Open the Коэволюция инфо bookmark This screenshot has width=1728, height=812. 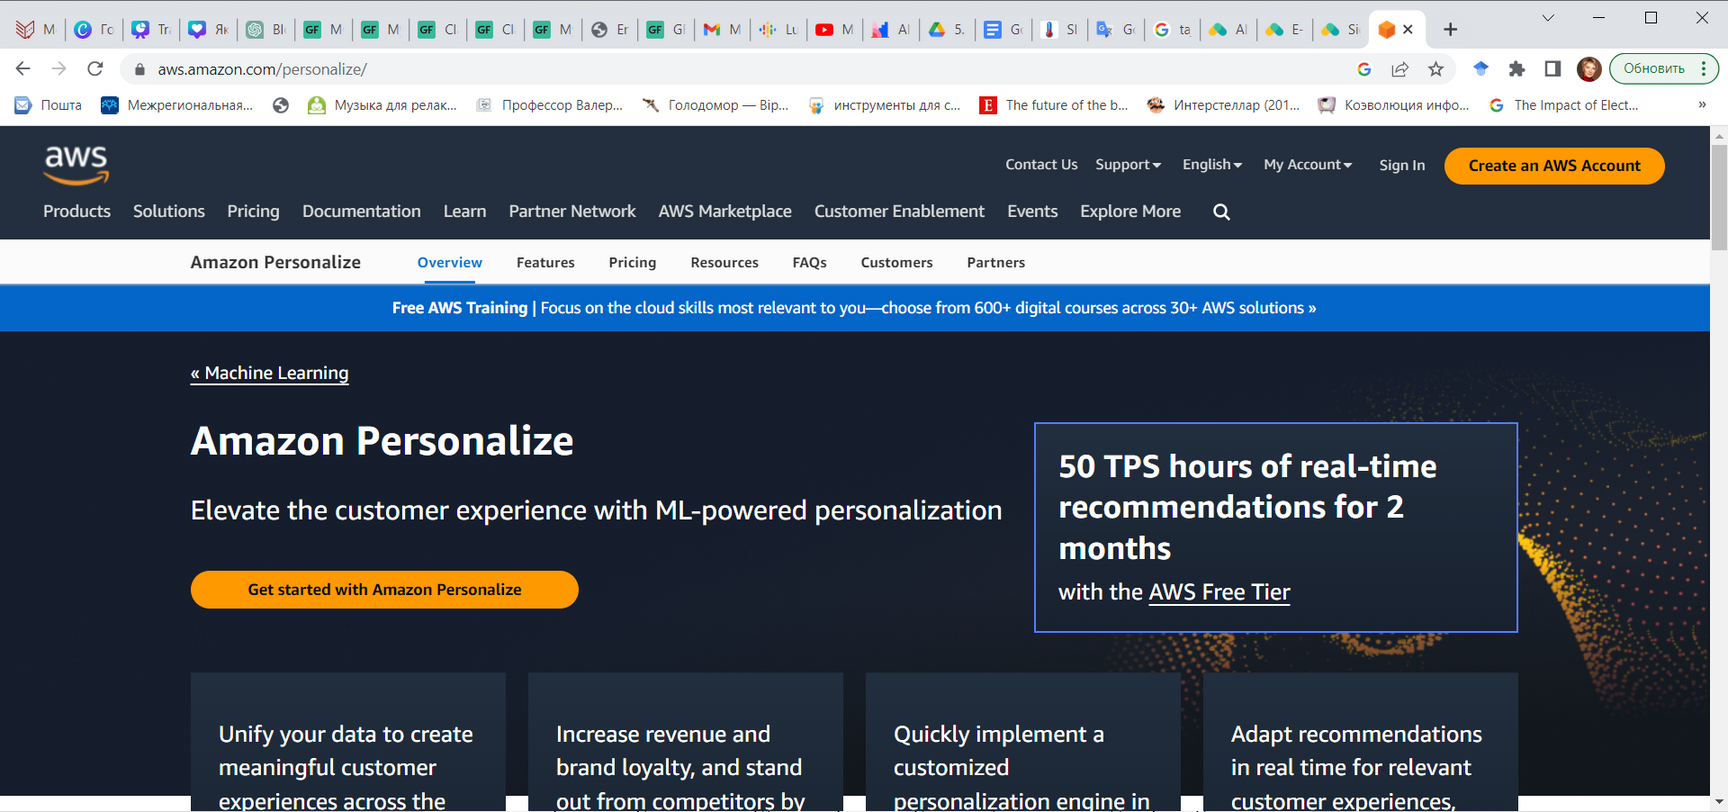(1393, 105)
